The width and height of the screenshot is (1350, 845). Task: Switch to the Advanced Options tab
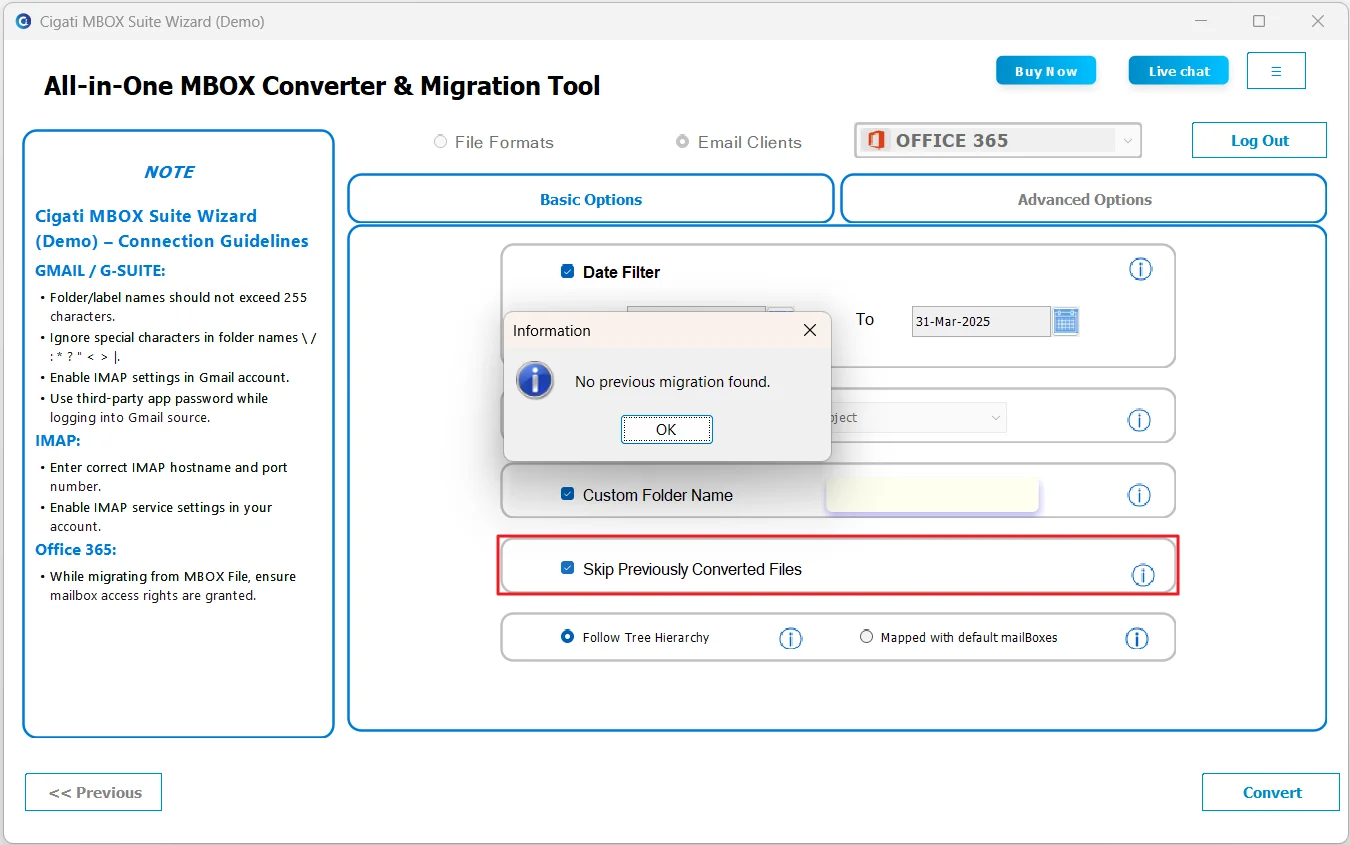point(1084,199)
